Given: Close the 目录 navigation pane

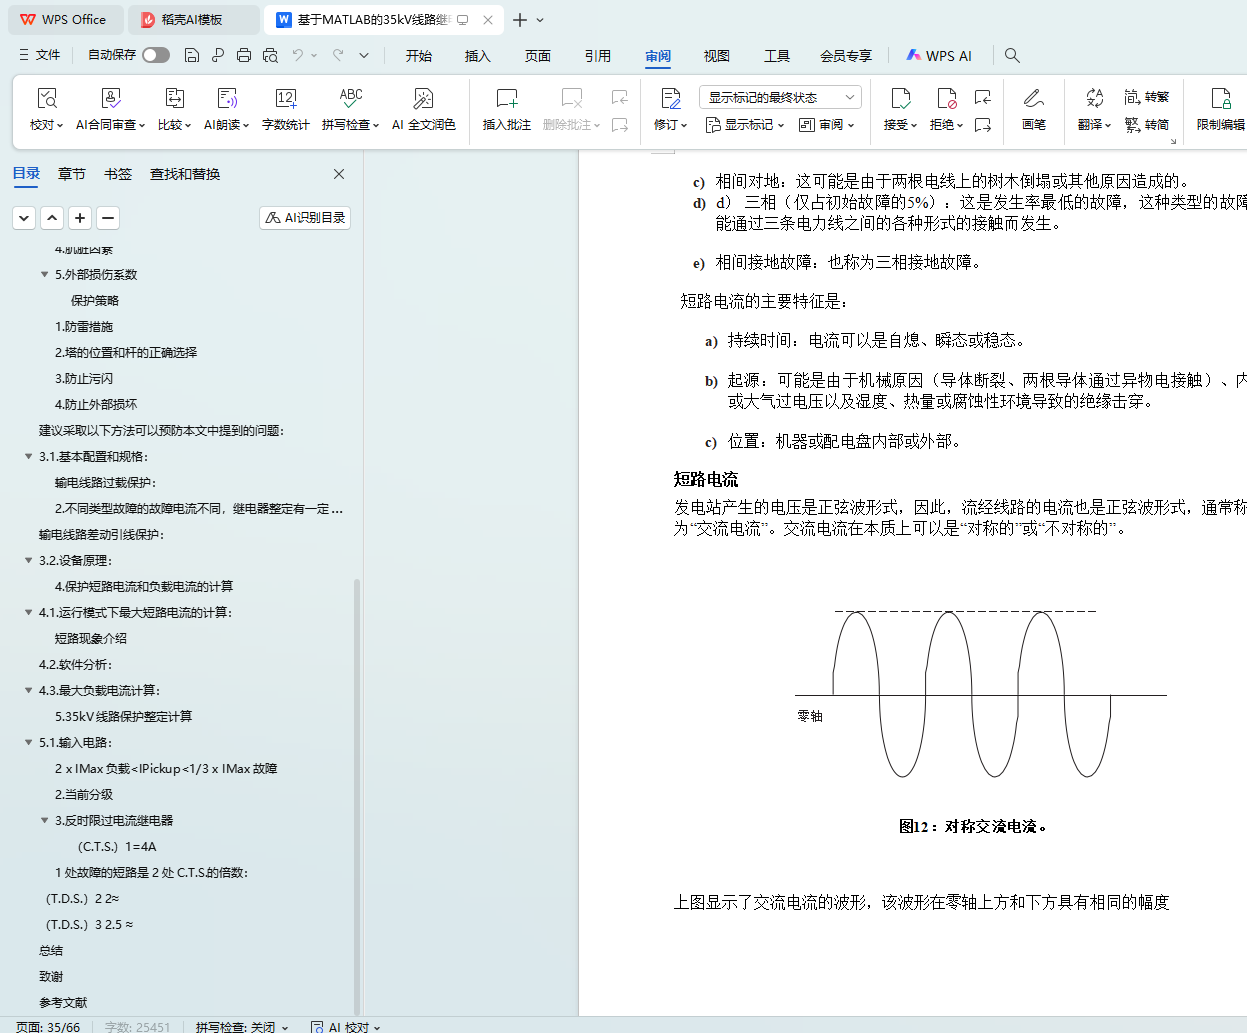Looking at the screenshot, I should click(339, 174).
